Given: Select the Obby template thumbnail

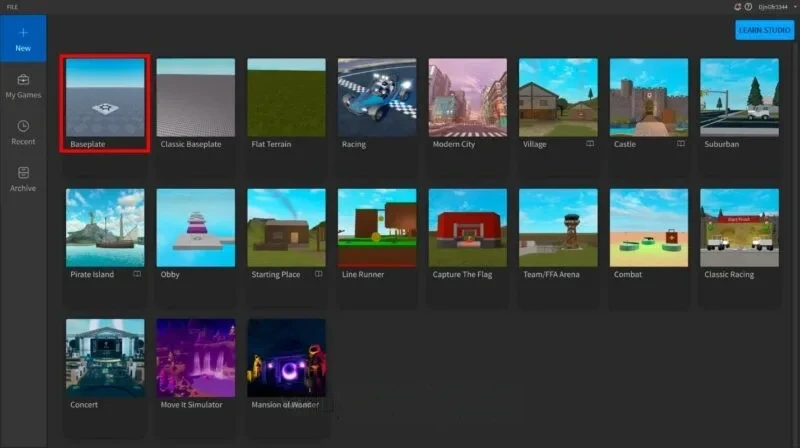Looking at the screenshot, I should tap(196, 228).
